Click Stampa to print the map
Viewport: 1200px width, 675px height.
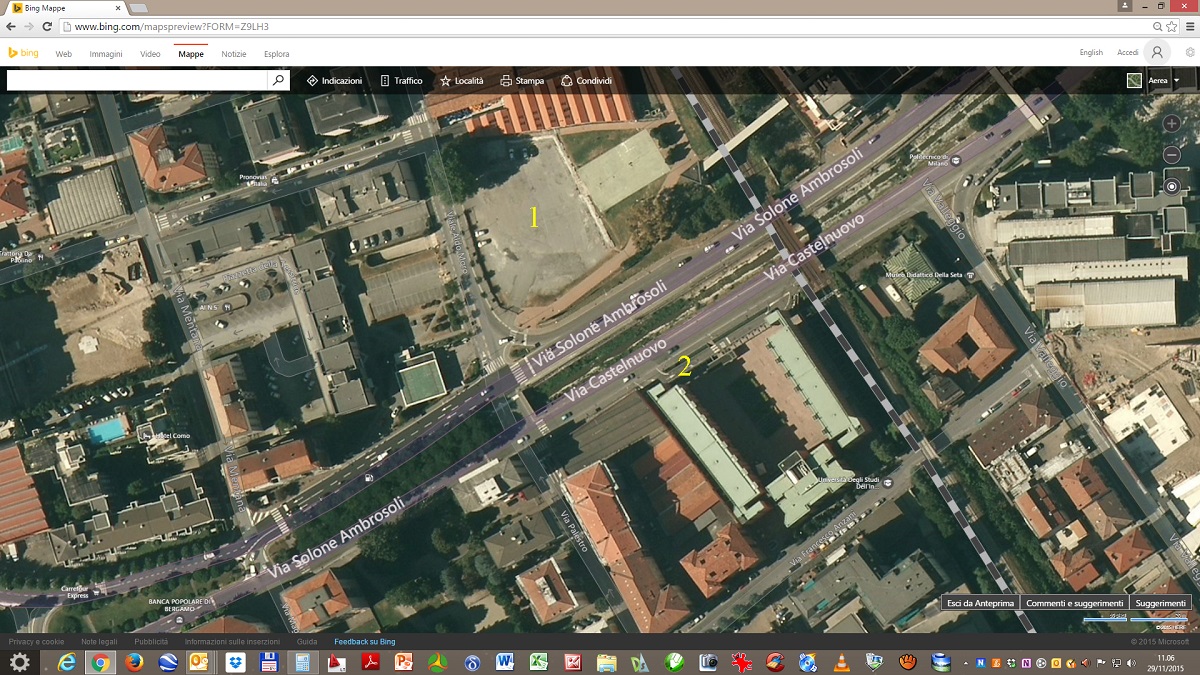522,80
